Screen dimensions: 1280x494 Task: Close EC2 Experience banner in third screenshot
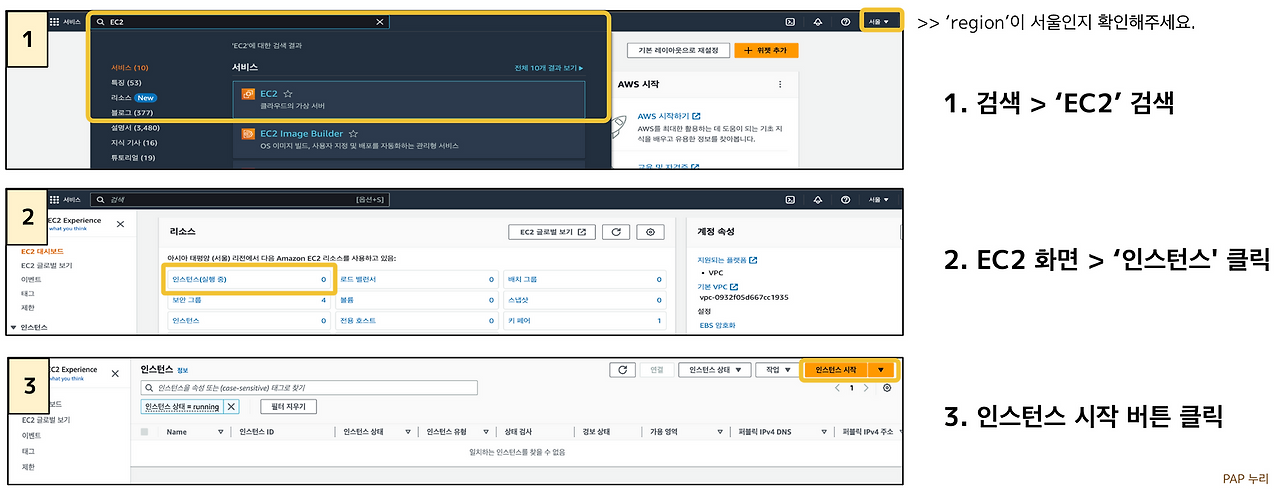(115, 372)
